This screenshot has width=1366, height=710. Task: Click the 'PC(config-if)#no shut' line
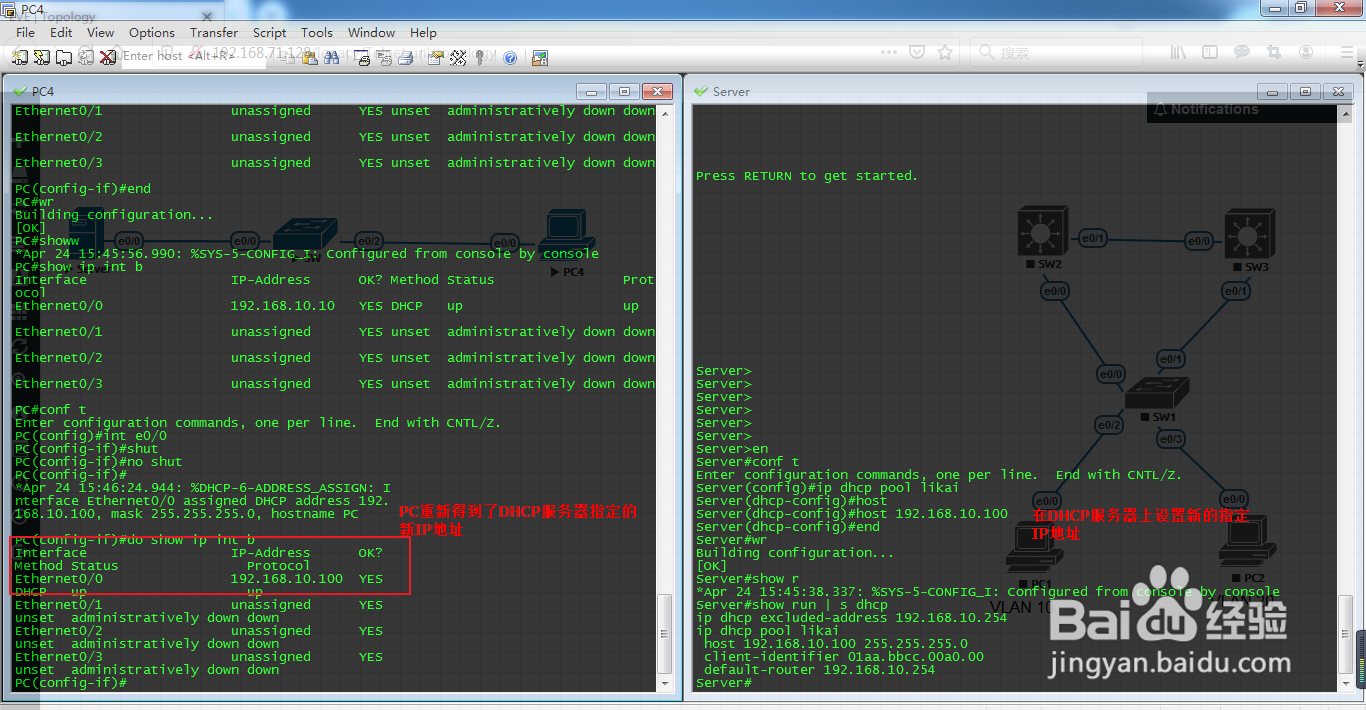point(98,462)
